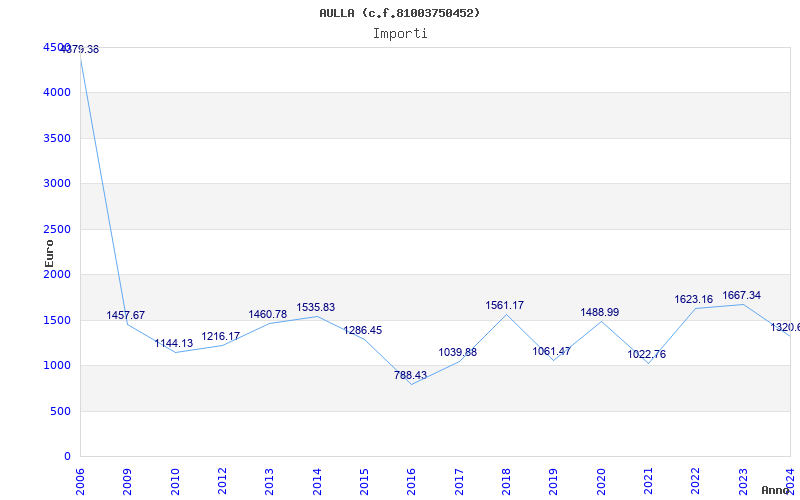Select the 1061.47 data label
The height and width of the screenshot is (500, 800).
[552, 352]
